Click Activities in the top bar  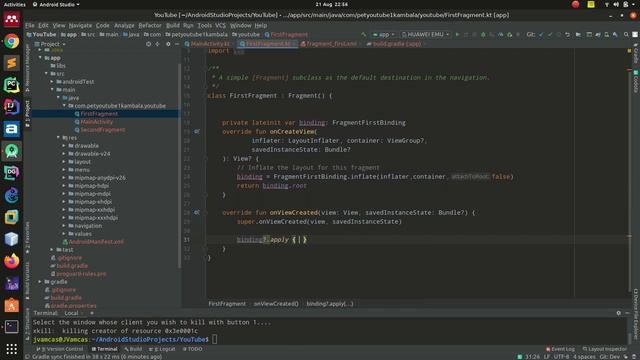(14, 4)
